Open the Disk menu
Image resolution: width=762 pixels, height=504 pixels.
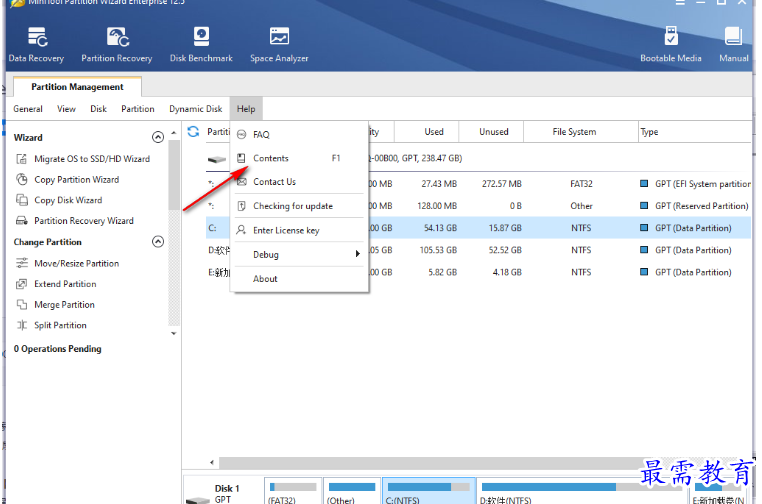click(x=98, y=109)
